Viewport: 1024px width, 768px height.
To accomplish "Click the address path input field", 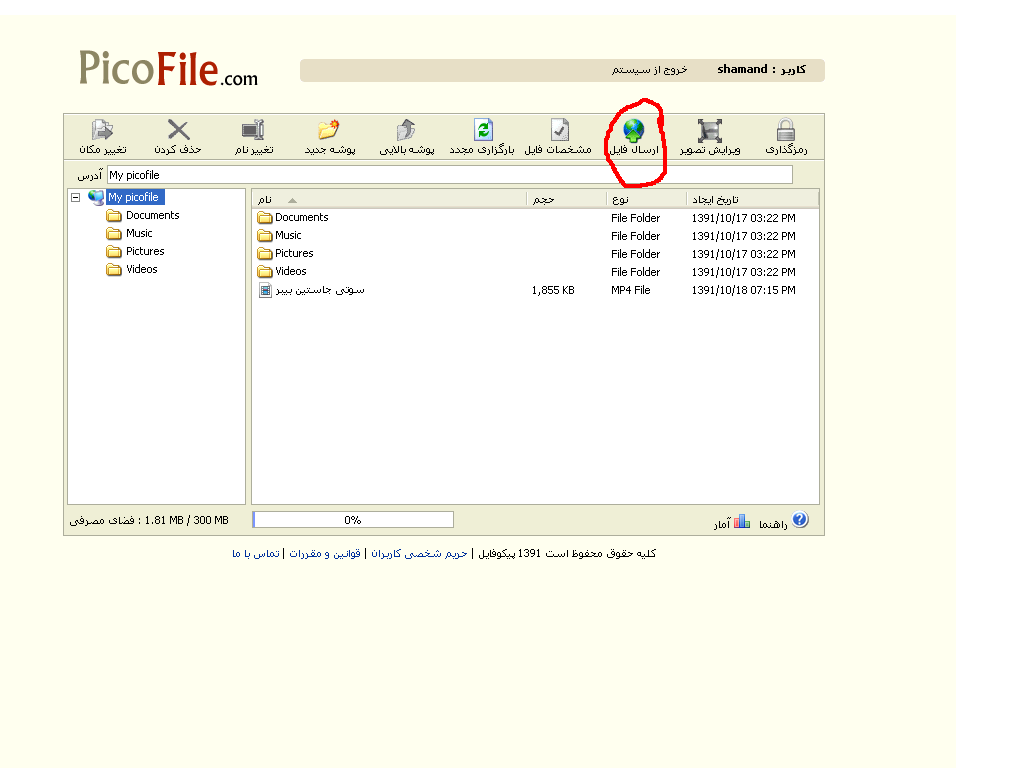I will (449, 175).
